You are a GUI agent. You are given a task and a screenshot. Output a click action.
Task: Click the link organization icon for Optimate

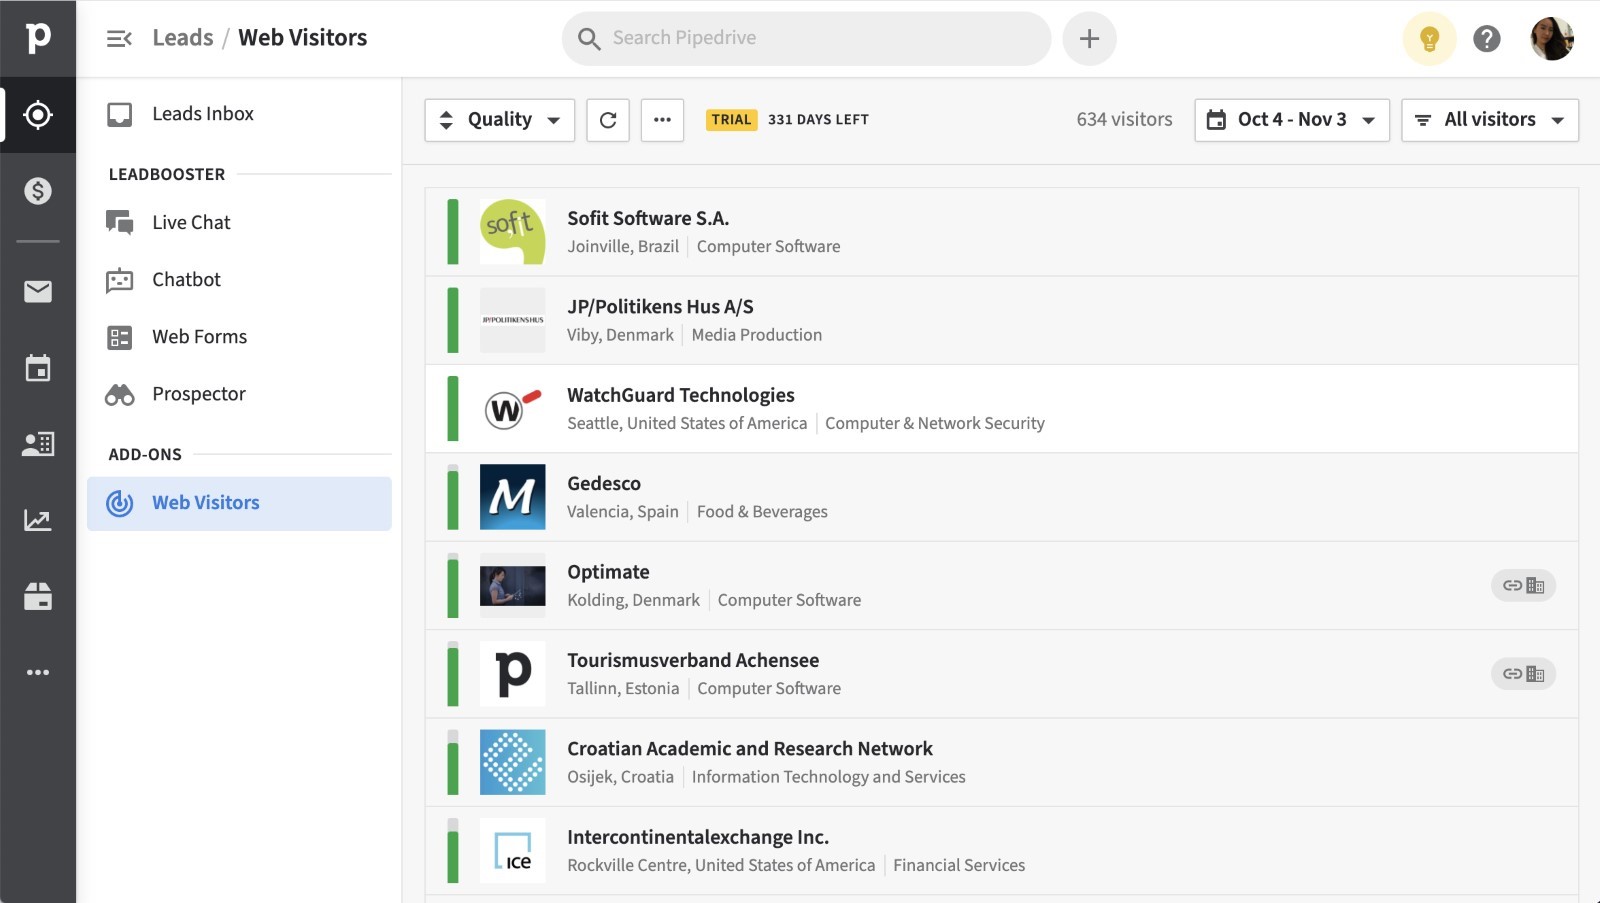click(x=1523, y=586)
